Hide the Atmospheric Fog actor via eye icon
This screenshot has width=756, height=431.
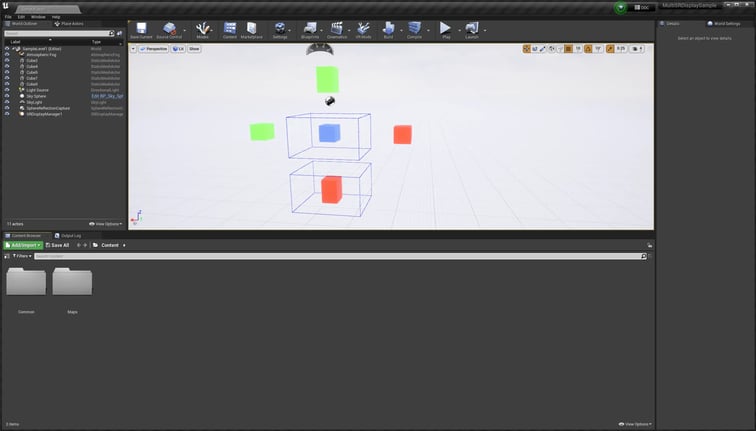[x=7, y=54]
